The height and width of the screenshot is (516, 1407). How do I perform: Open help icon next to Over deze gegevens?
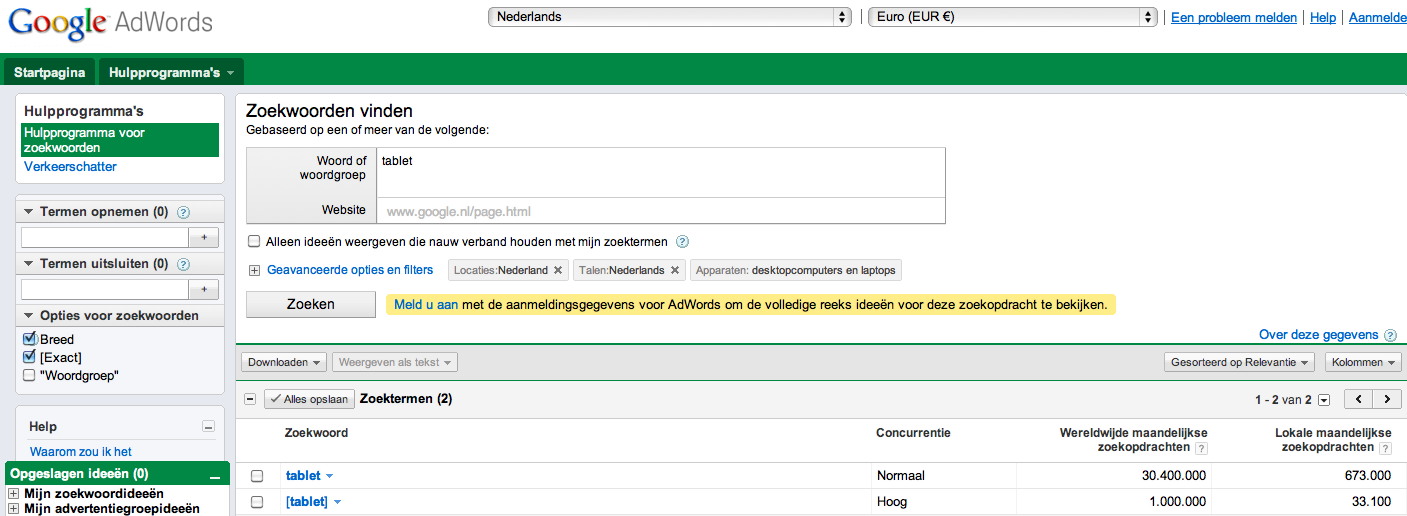1389,335
